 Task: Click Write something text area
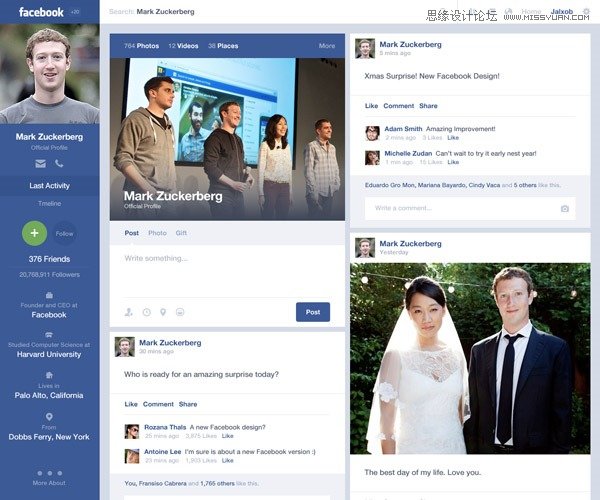click(227, 272)
